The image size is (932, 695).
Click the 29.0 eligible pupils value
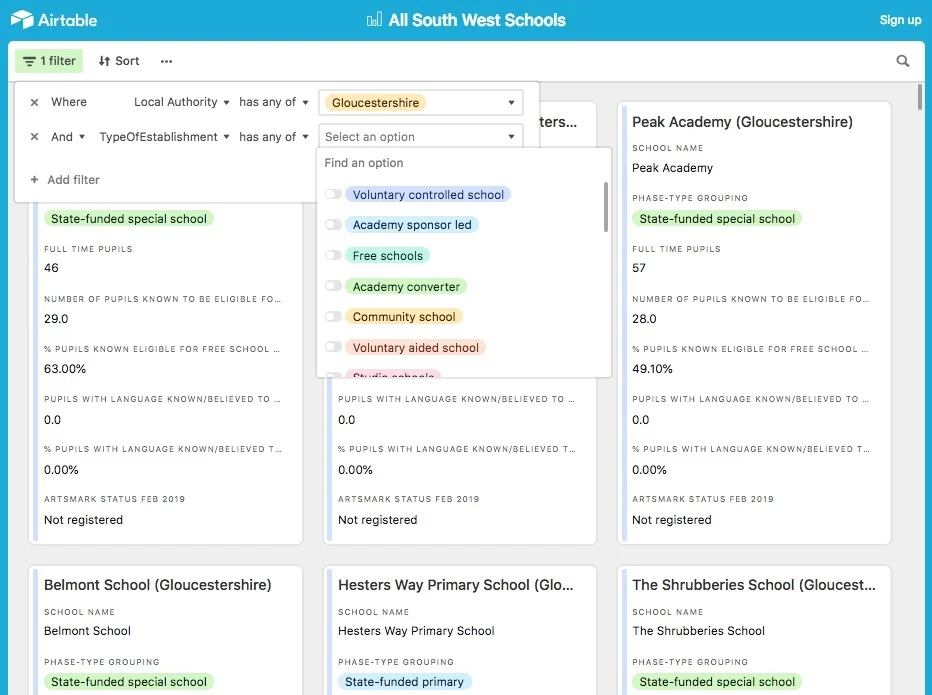(56, 319)
